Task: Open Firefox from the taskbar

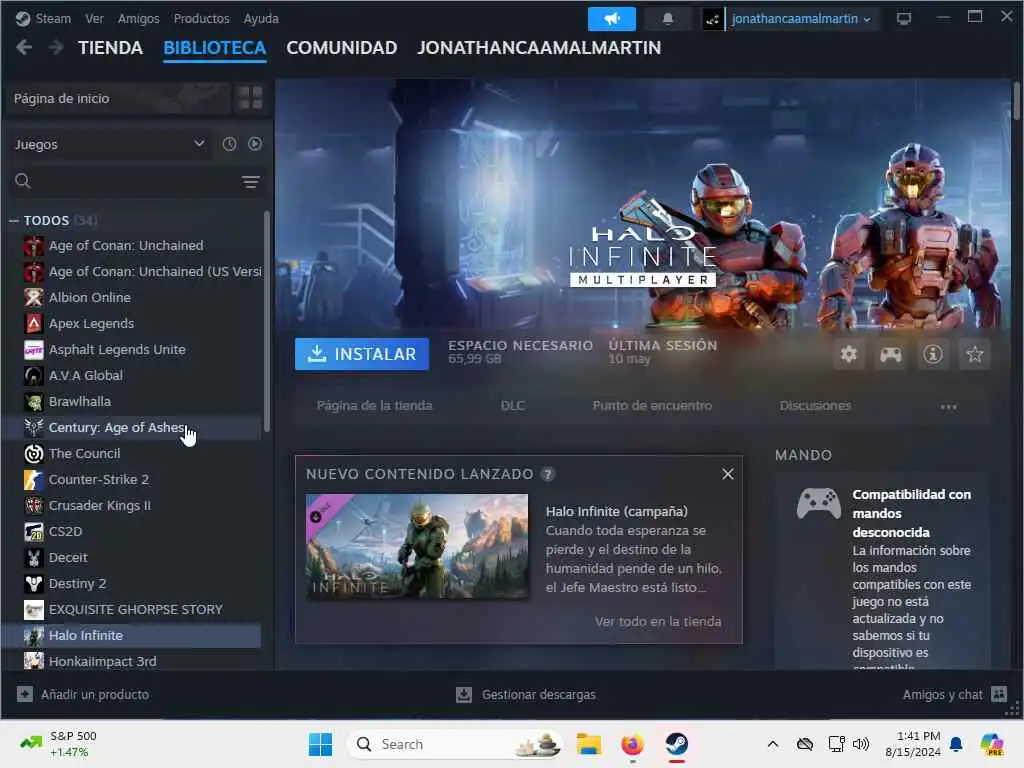Action: click(632, 744)
